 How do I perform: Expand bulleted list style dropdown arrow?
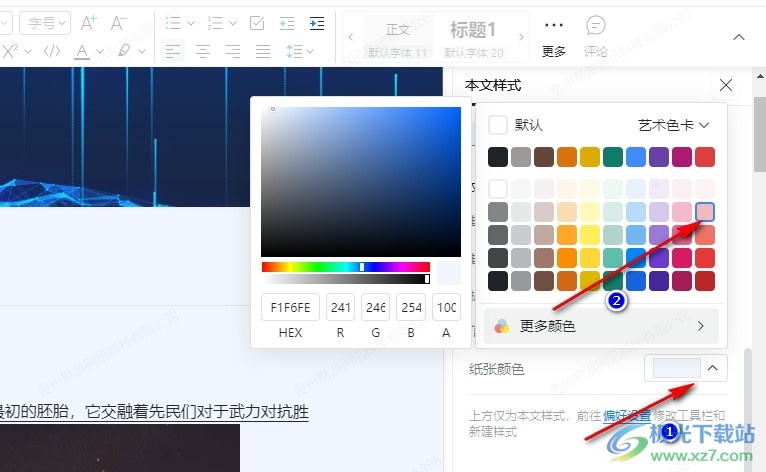pos(191,23)
